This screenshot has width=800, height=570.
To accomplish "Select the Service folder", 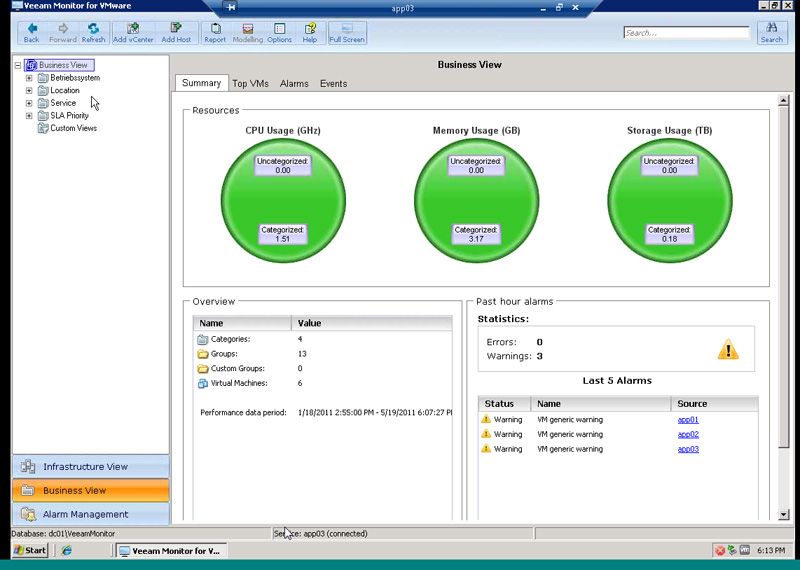I will pyautogui.click(x=57, y=103).
